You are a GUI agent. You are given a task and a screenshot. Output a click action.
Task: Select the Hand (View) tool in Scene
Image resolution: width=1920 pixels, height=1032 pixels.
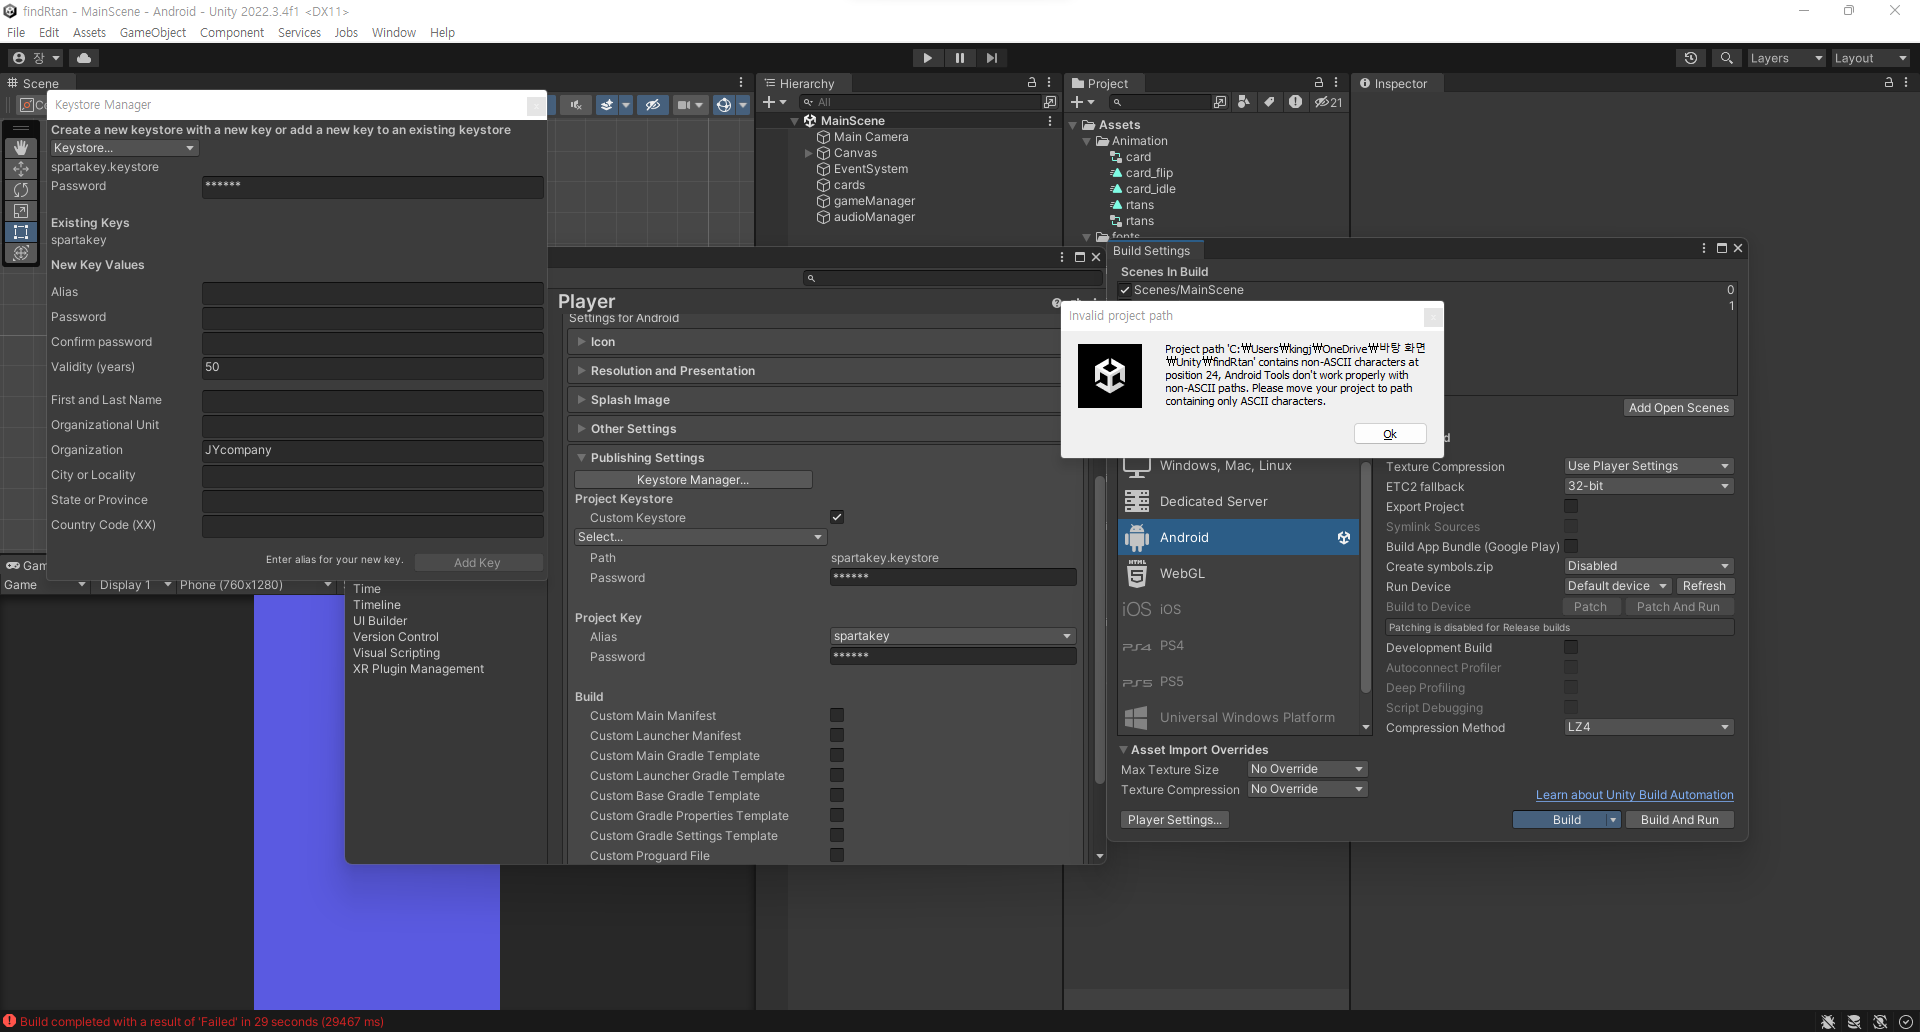(x=21, y=148)
